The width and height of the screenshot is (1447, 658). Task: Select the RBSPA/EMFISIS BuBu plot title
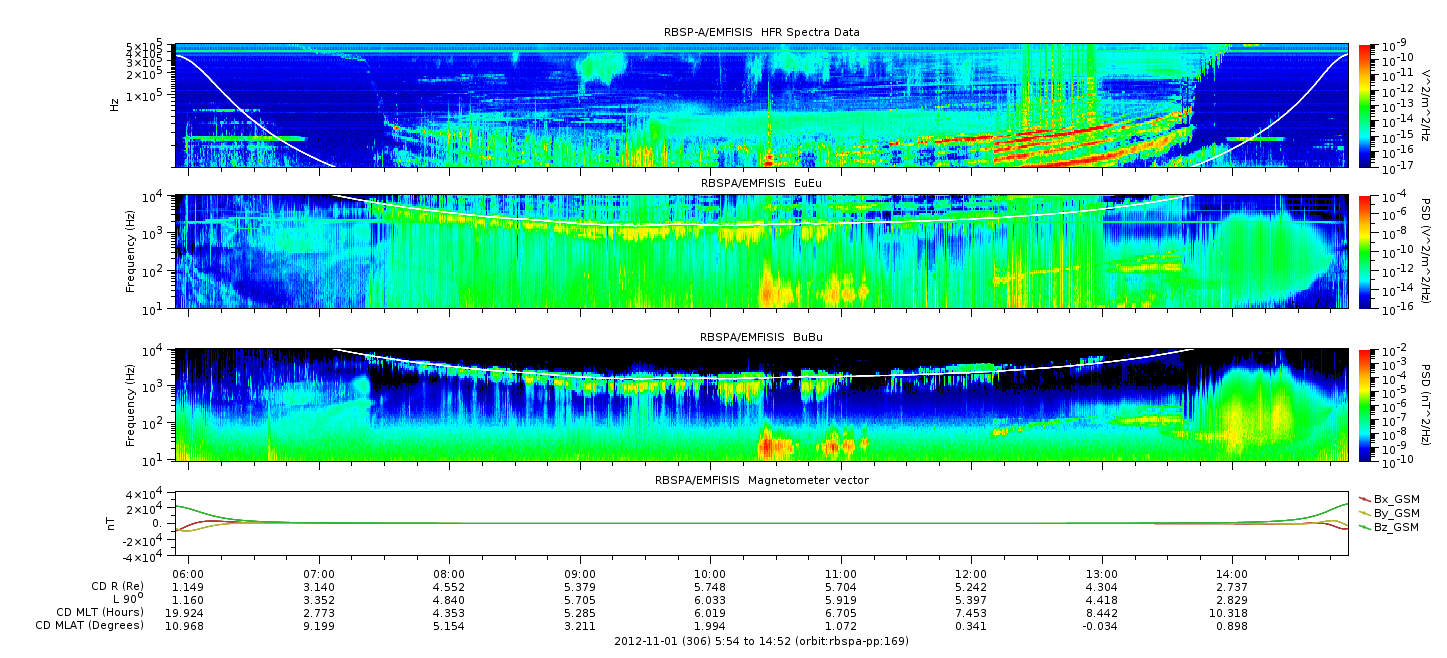(761, 338)
